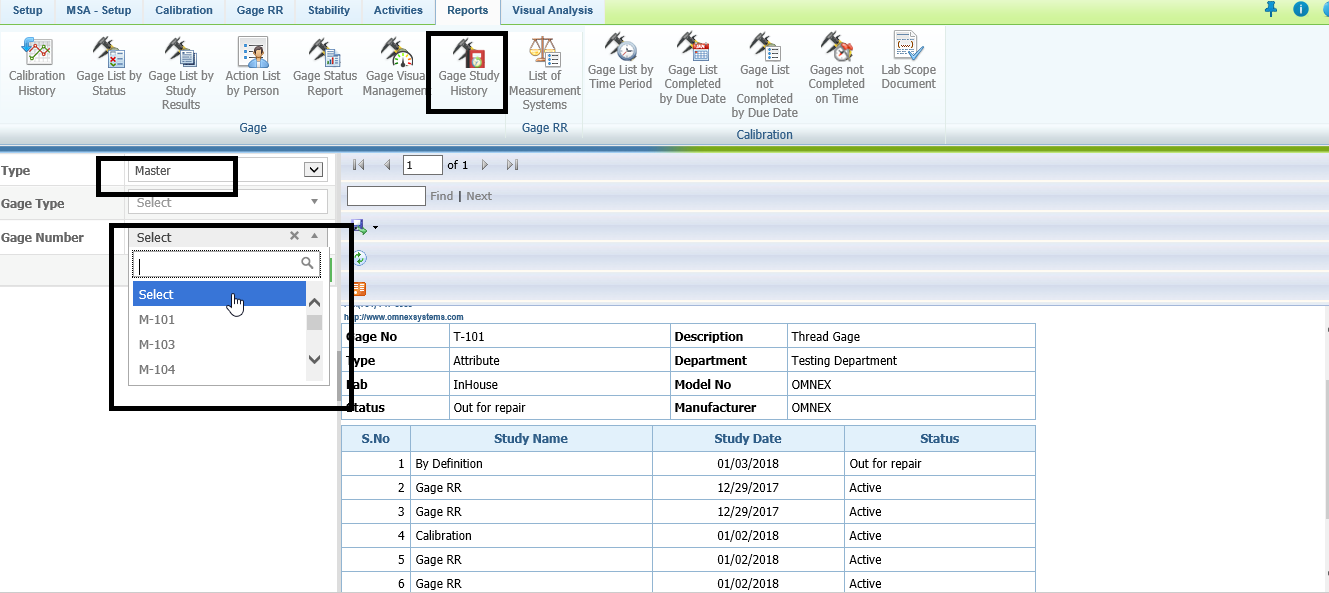Pick the highlighted Select option in list

click(219, 294)
